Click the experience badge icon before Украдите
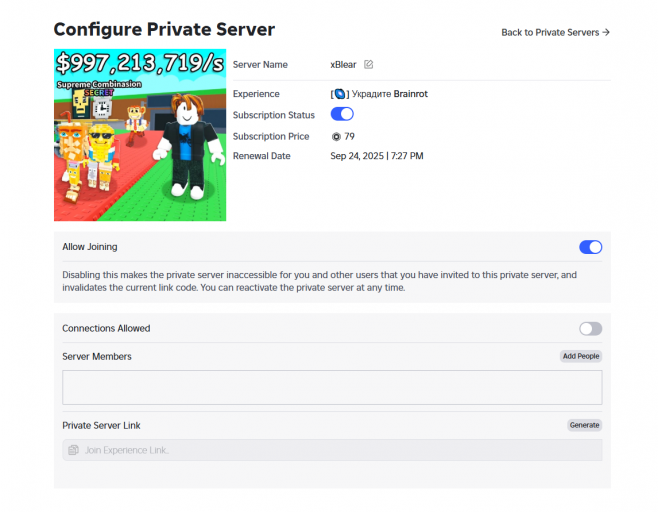Screen dimensions: 658x512 pos(339,94)
